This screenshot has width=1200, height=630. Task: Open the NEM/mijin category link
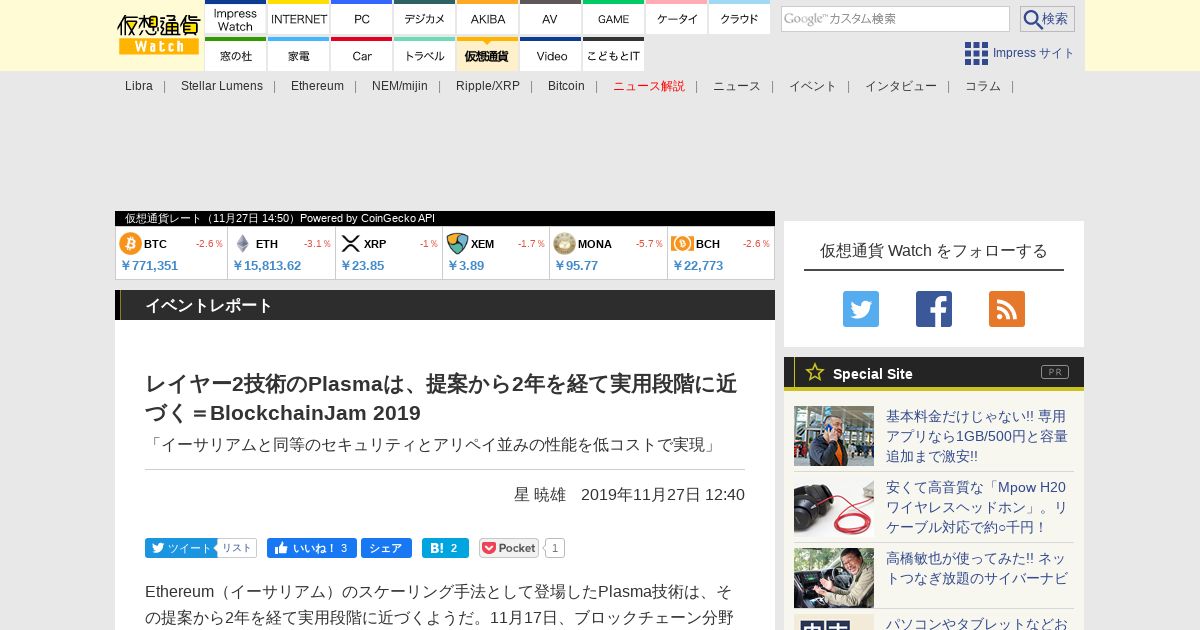click(400, 86)
